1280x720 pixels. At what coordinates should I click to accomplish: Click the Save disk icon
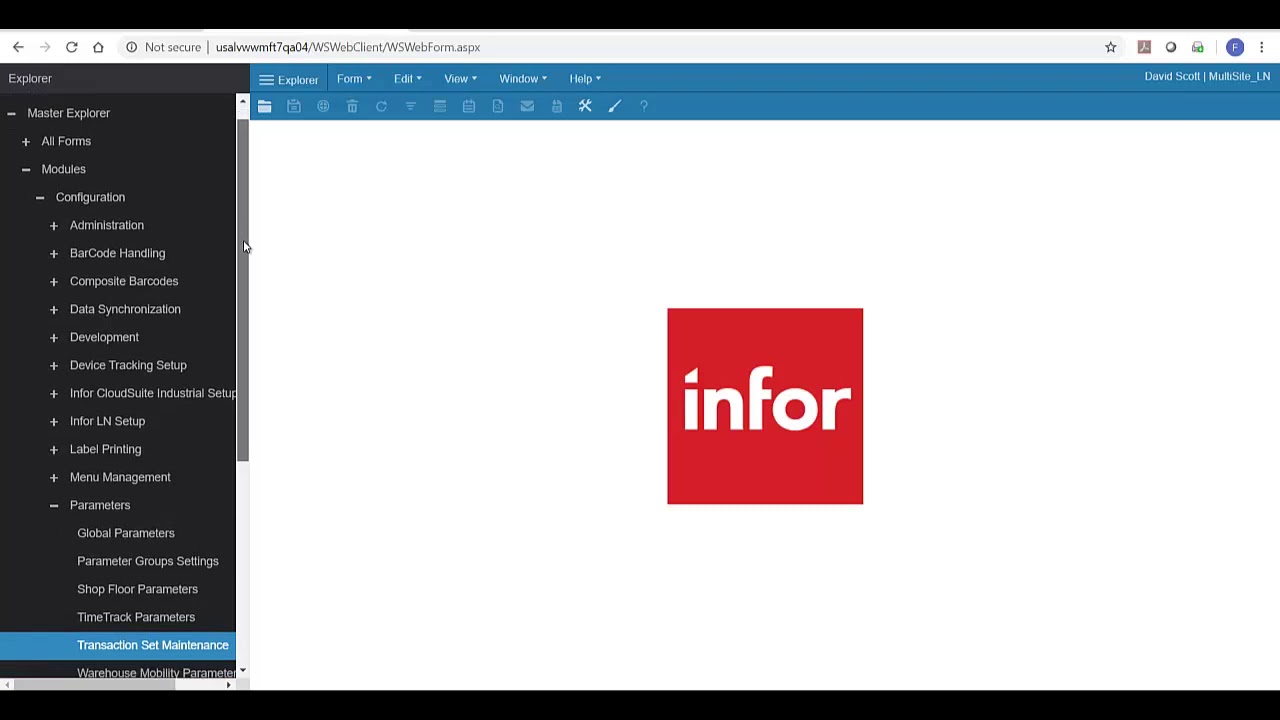tap(294, 106)
